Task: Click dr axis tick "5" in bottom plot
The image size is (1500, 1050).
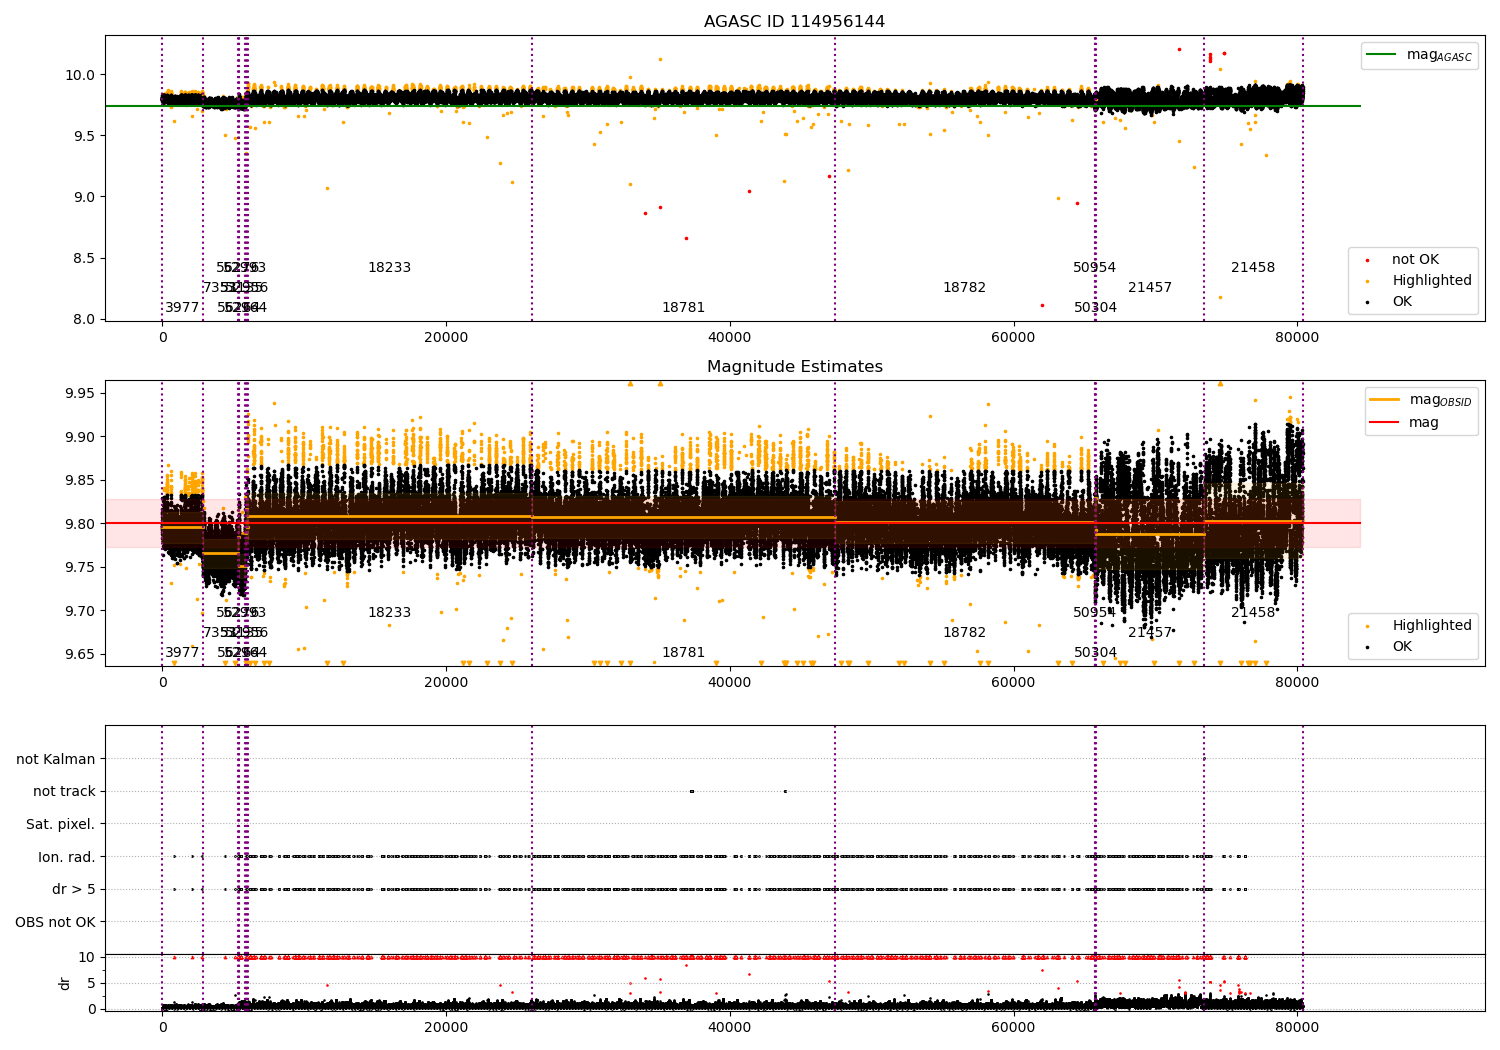Action: (x=91, y=984)
